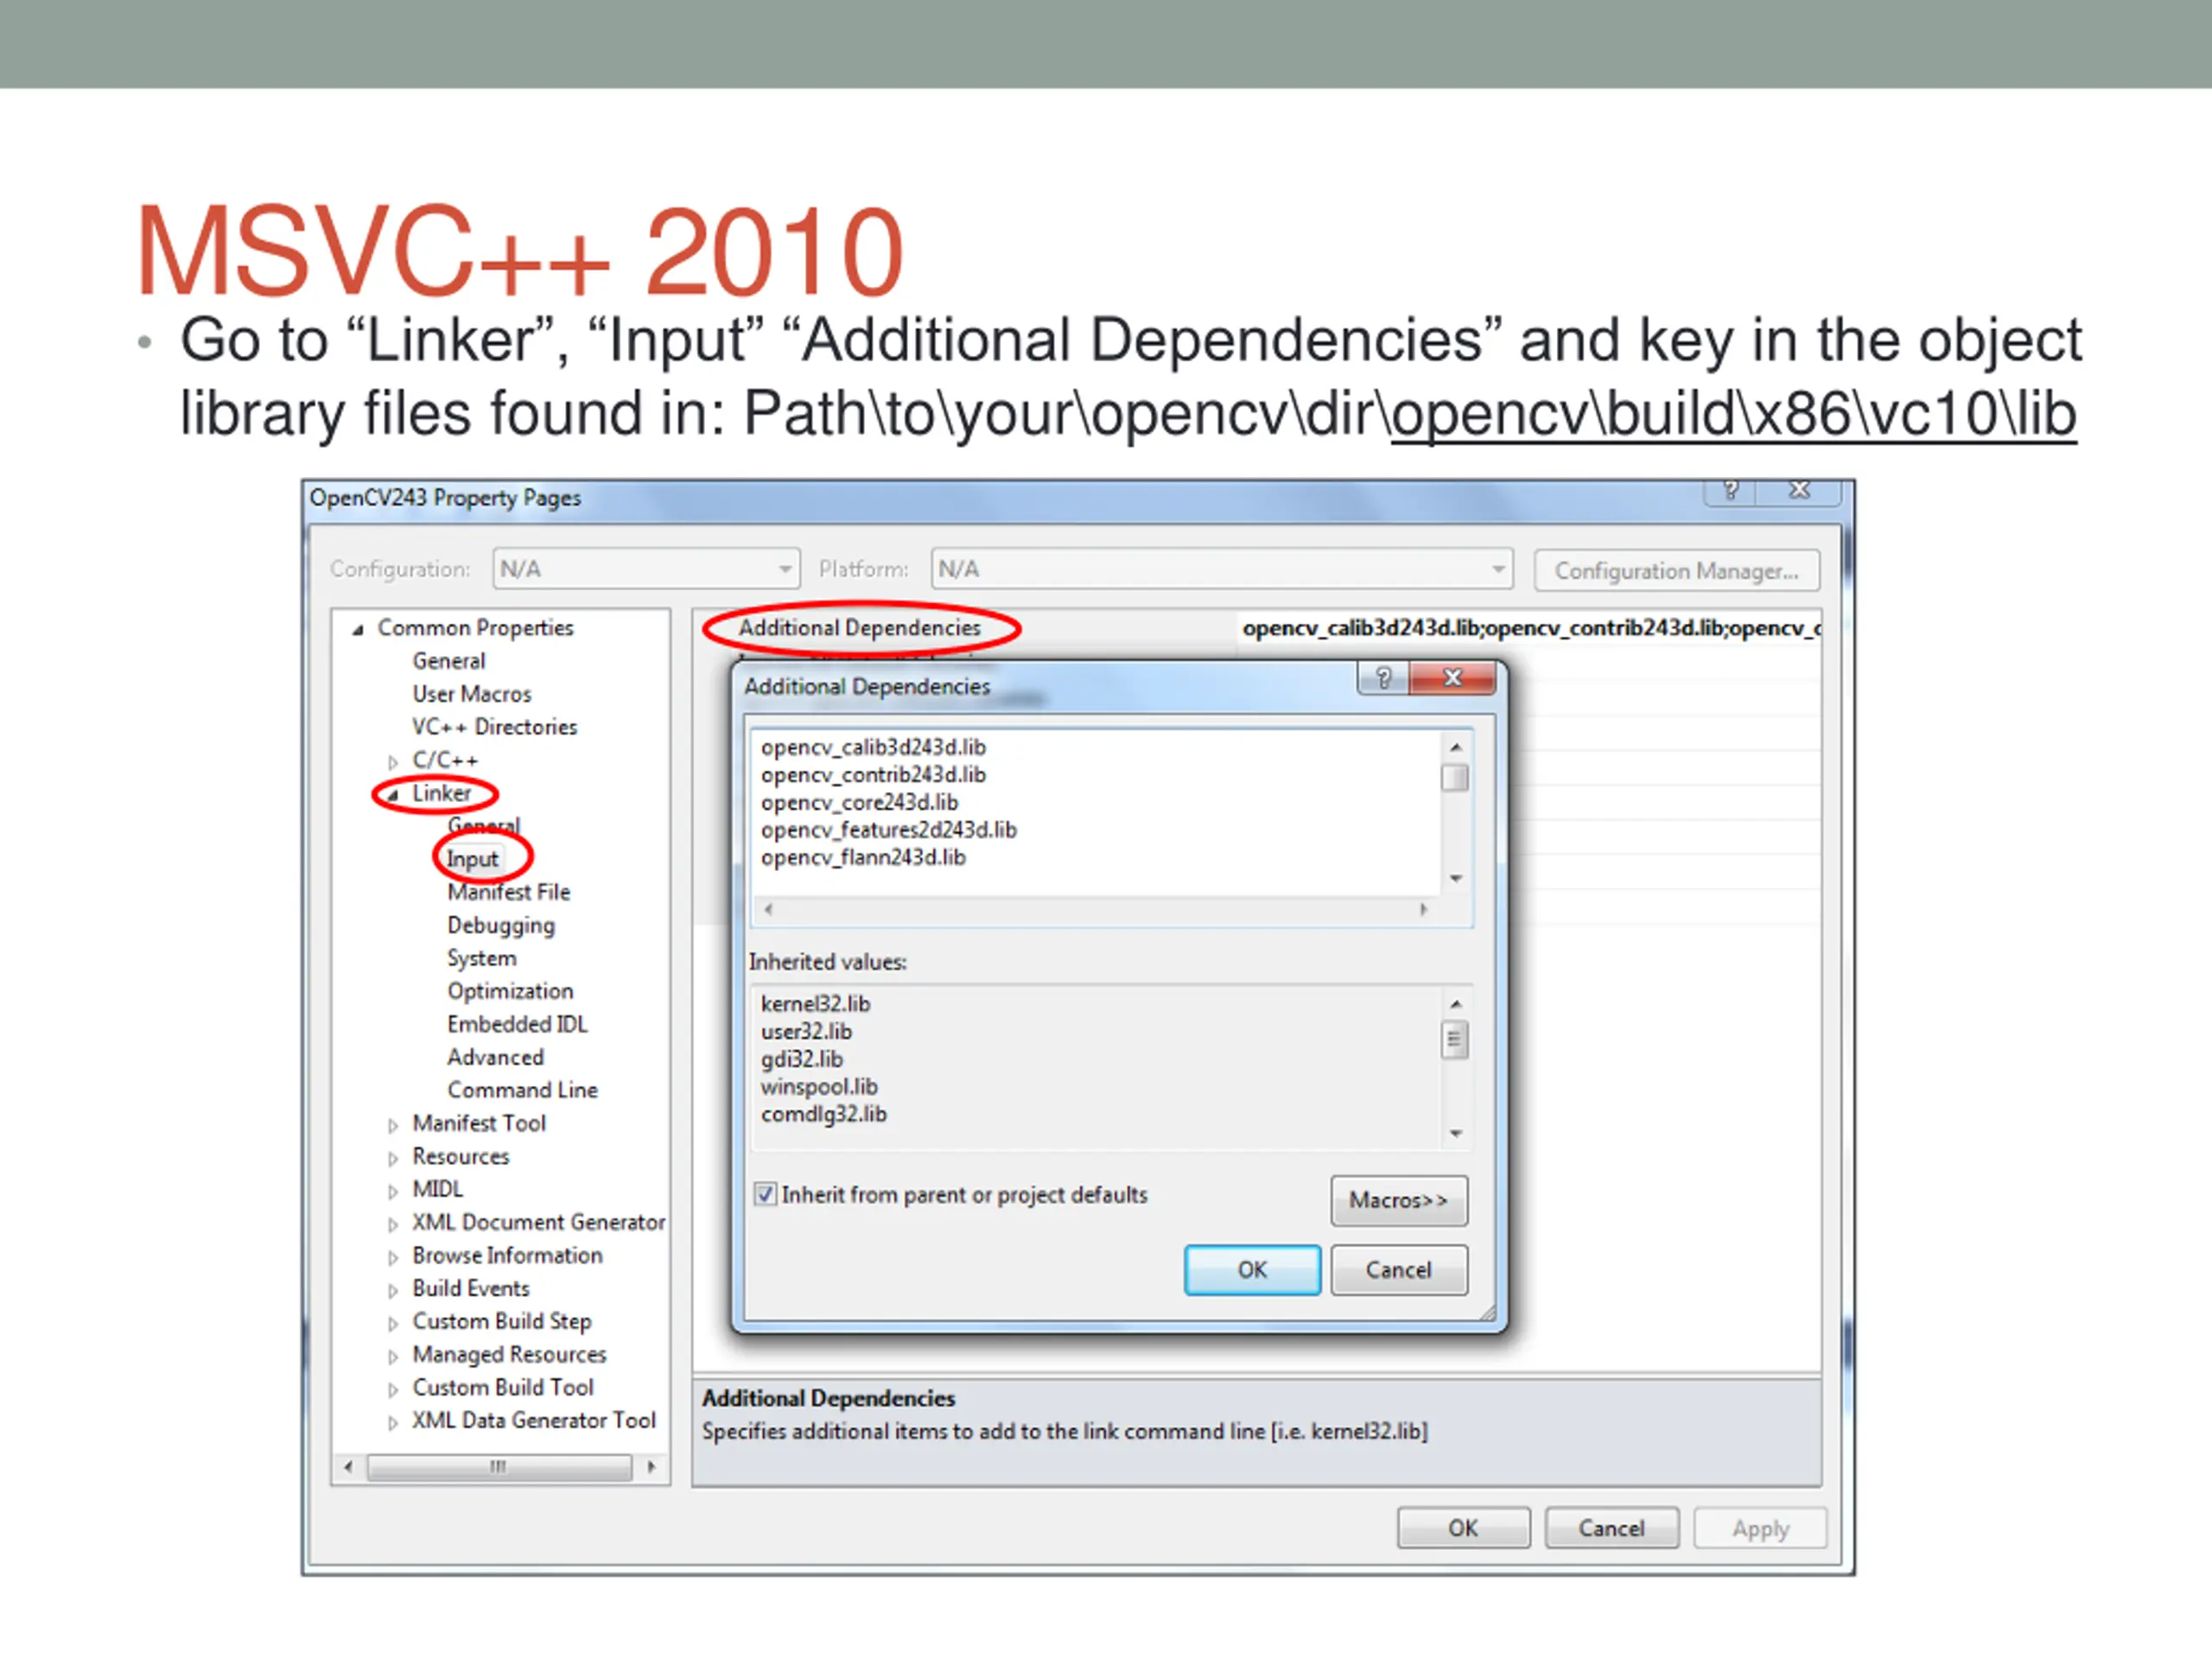Expand the XML Data Generator Tool node

click(x=393, y=1422)
